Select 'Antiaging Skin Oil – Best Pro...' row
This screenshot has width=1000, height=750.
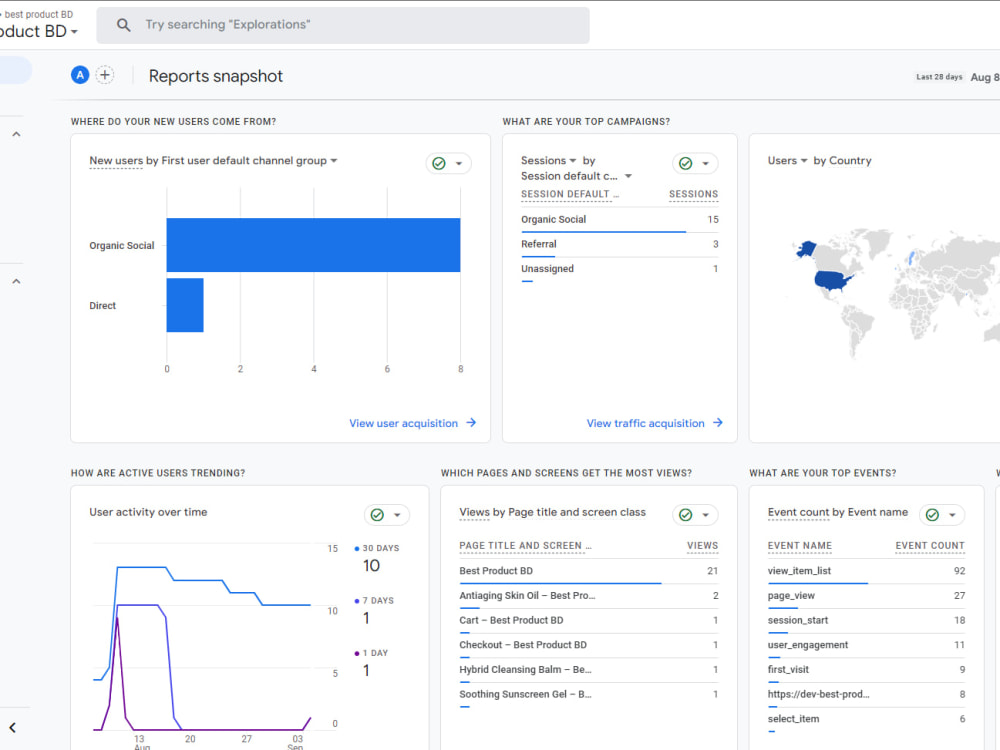point(589,596)
